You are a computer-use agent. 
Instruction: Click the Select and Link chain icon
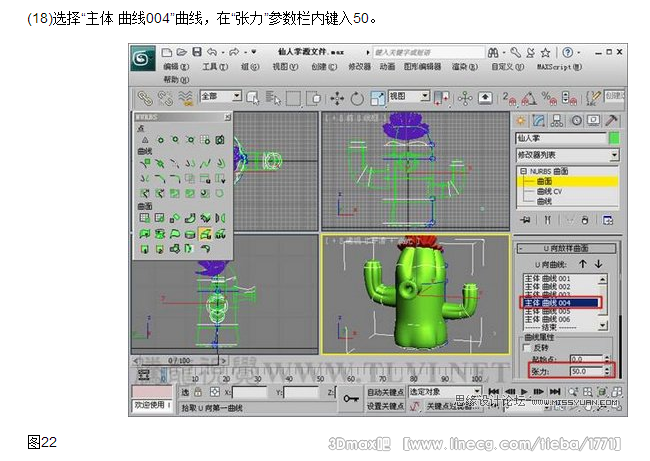coord(145,98)
